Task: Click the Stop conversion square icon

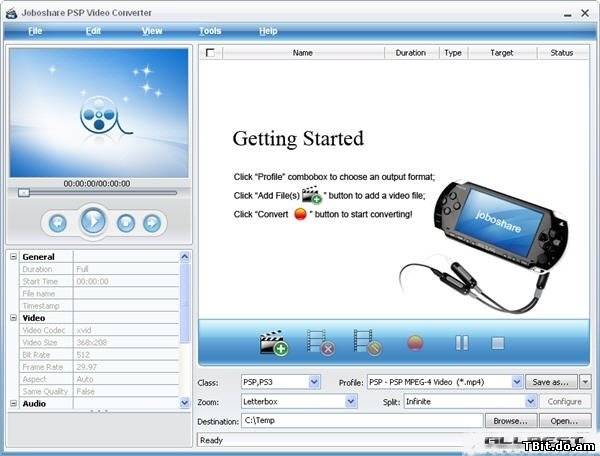Action: (x=497, y=343)
